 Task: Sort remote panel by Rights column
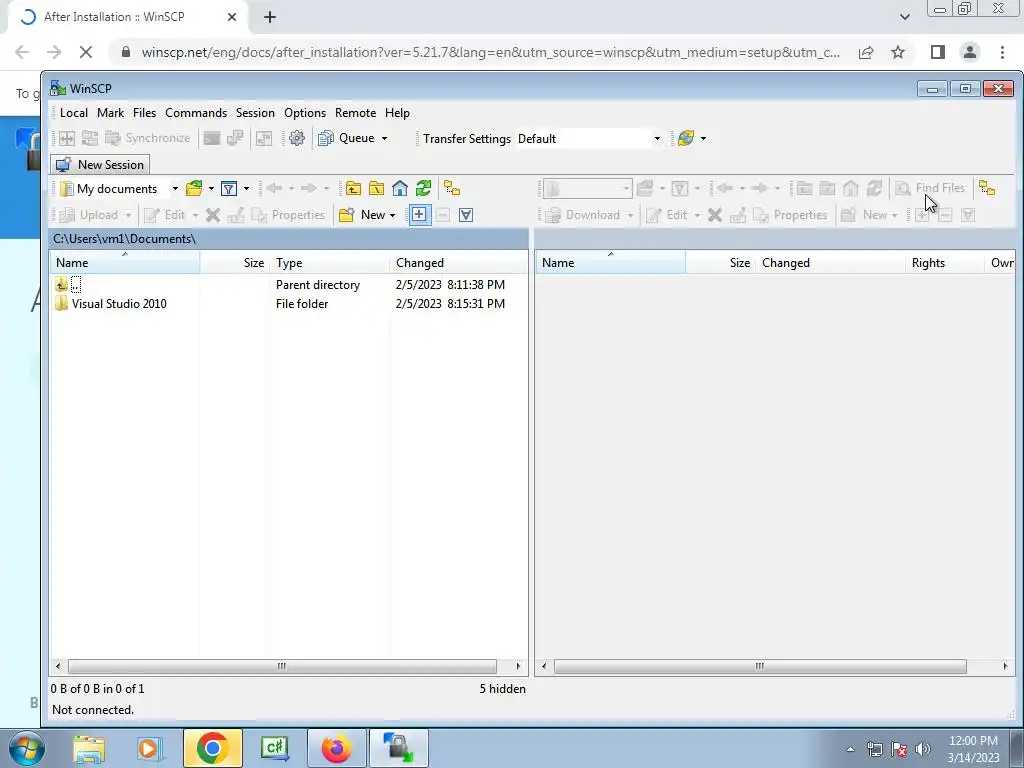click(944, 263)
